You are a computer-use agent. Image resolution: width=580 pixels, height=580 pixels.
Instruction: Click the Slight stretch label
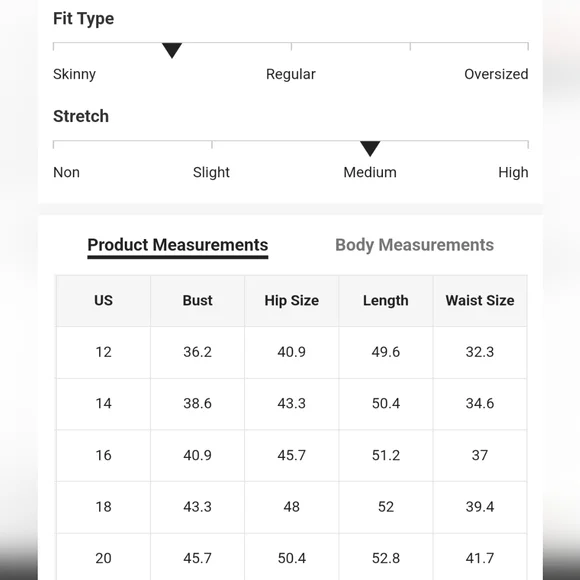click(211, 172)
